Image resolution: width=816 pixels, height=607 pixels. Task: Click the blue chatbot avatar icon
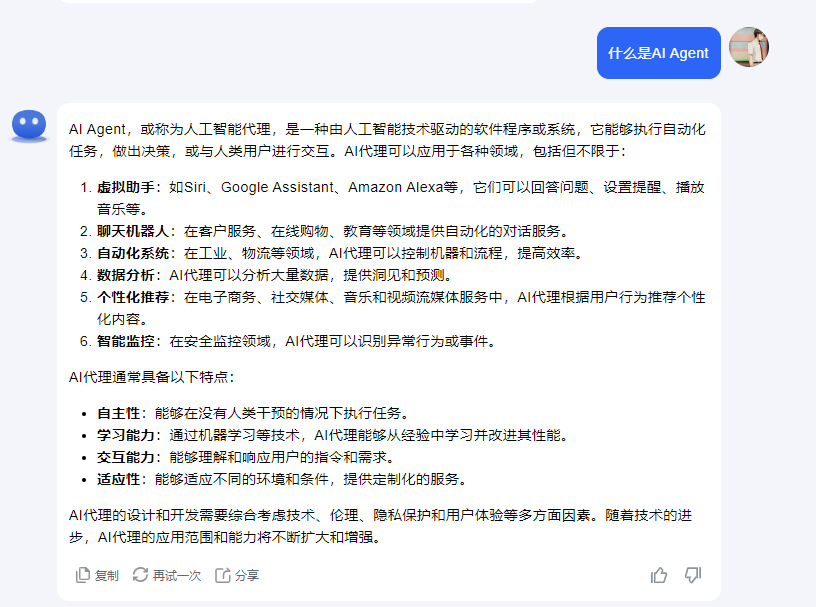[x=29, y=126]
